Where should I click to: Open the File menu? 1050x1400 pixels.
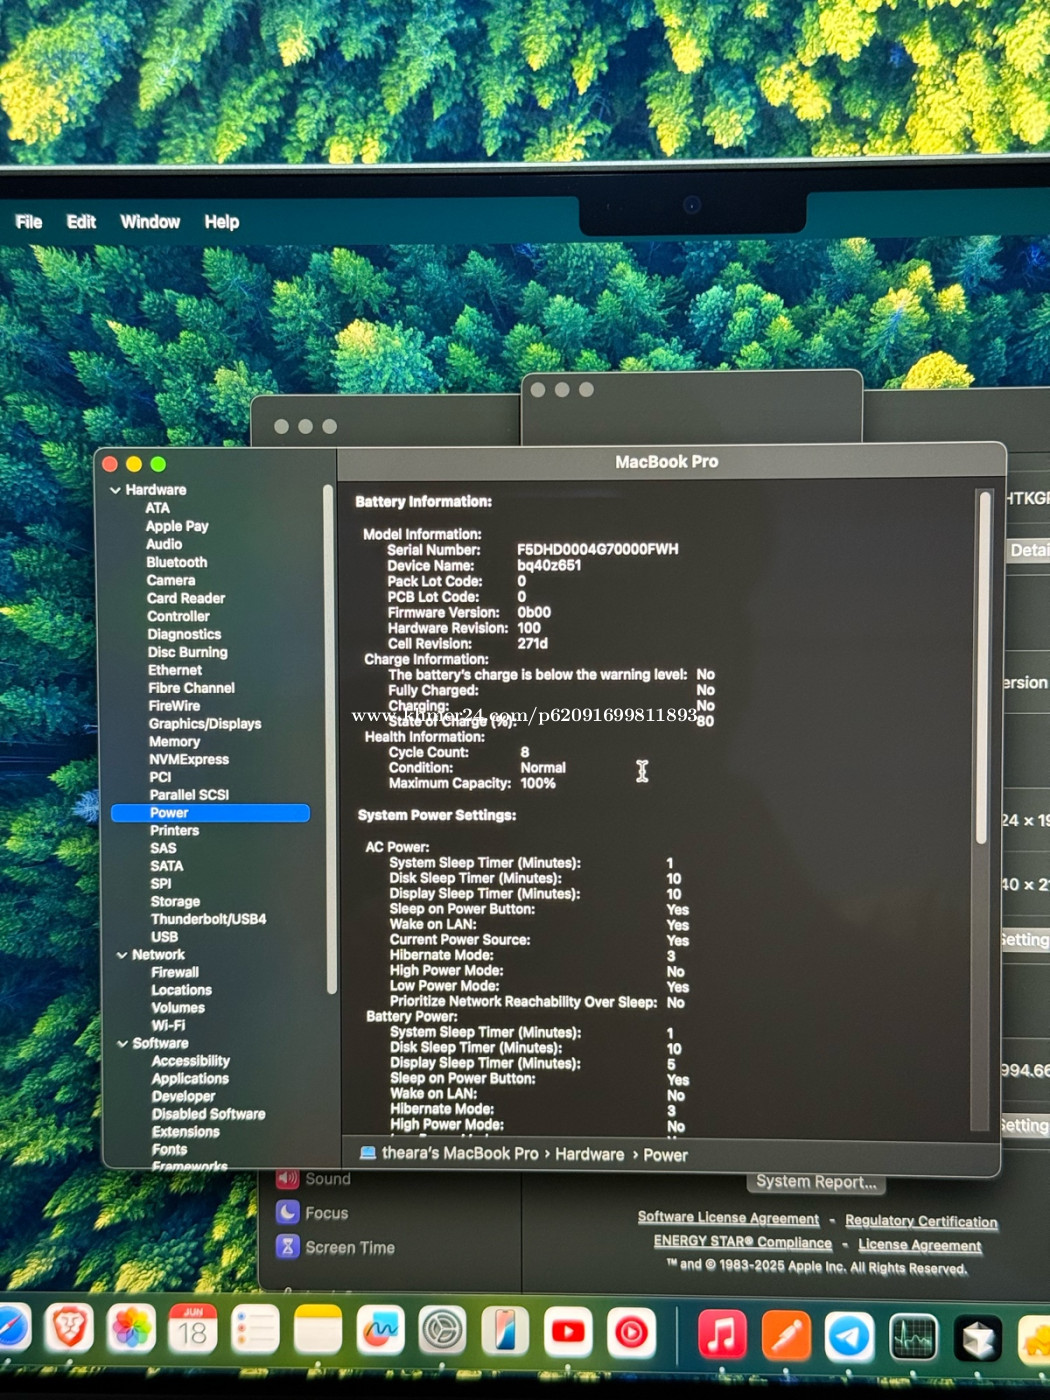[x=29, y=221]
